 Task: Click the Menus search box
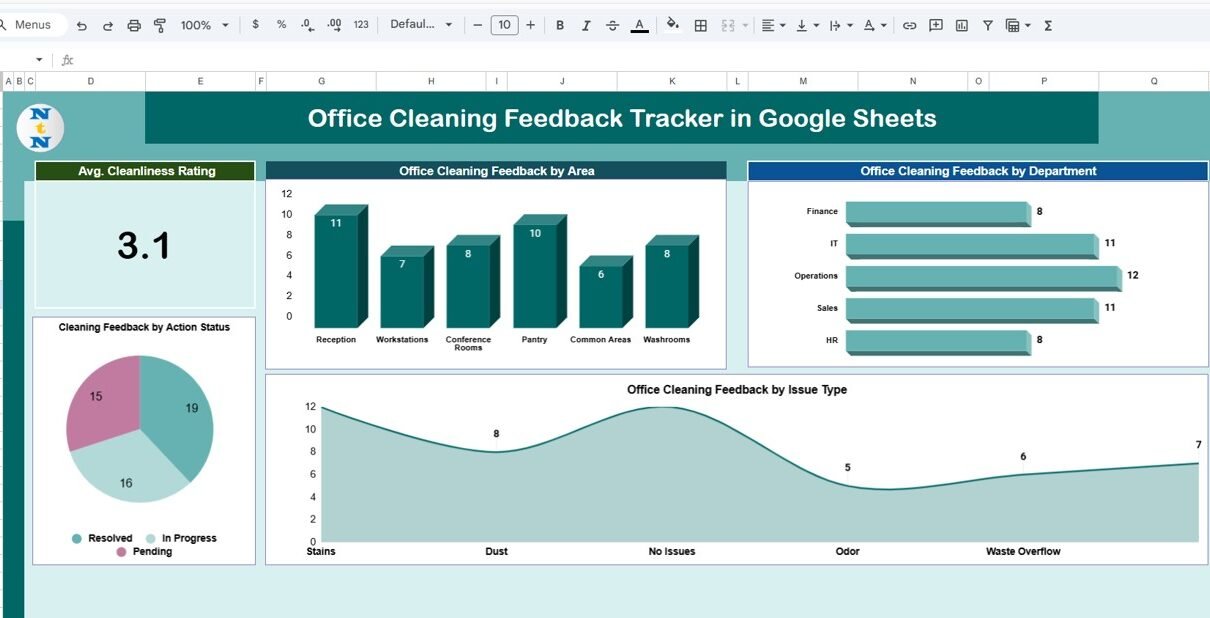point(33,25)
